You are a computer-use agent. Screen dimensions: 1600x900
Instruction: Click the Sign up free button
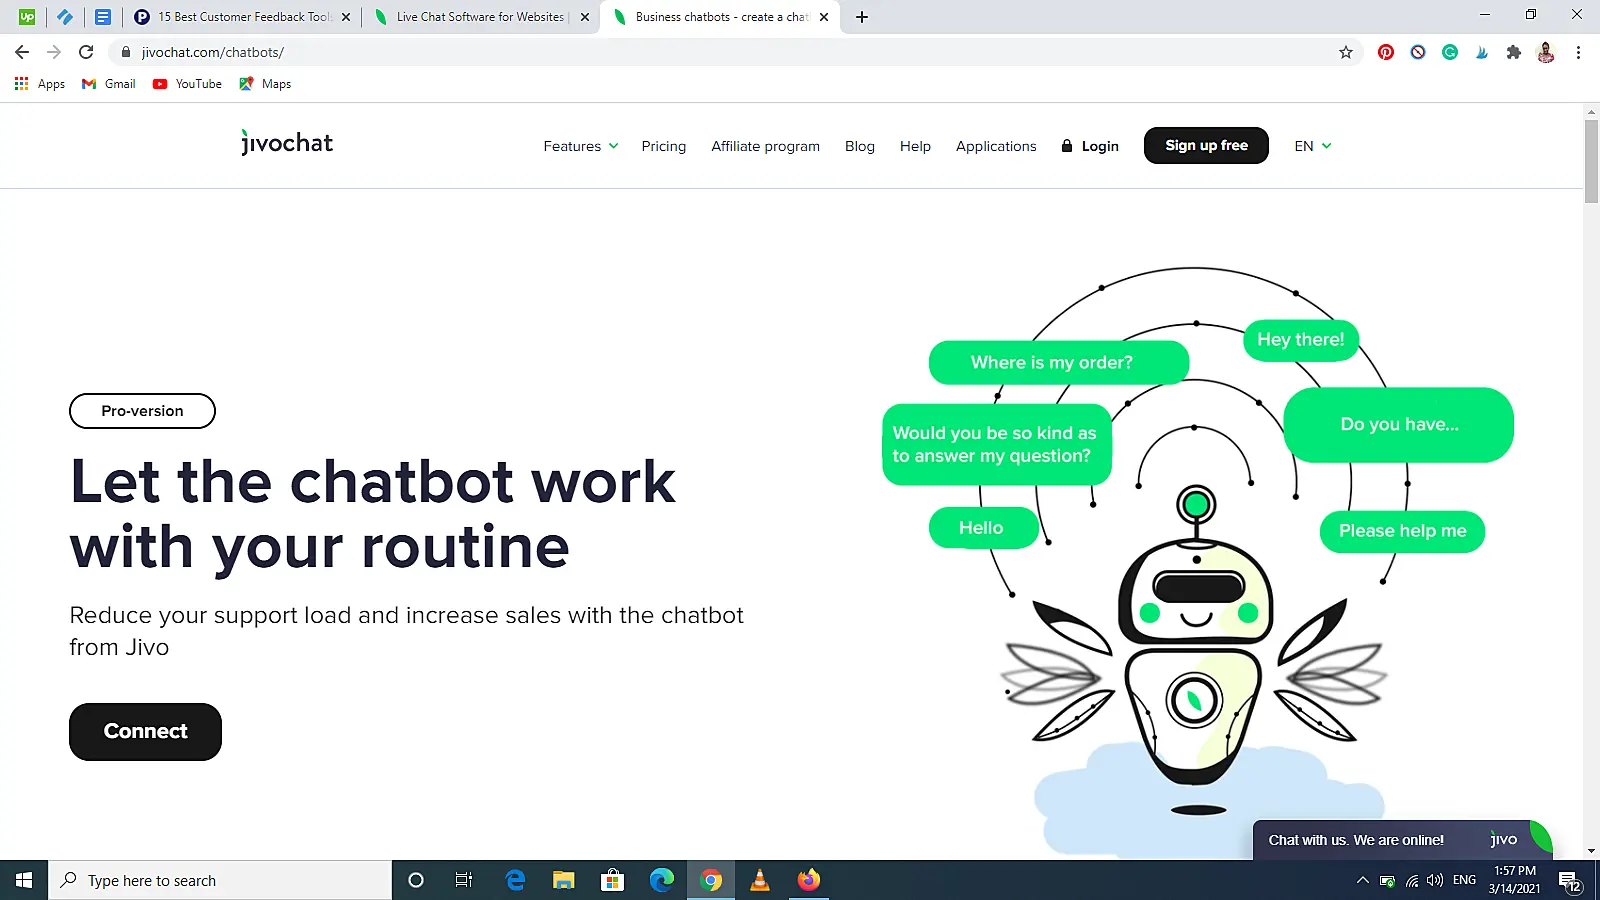[x=1206, y=145]
